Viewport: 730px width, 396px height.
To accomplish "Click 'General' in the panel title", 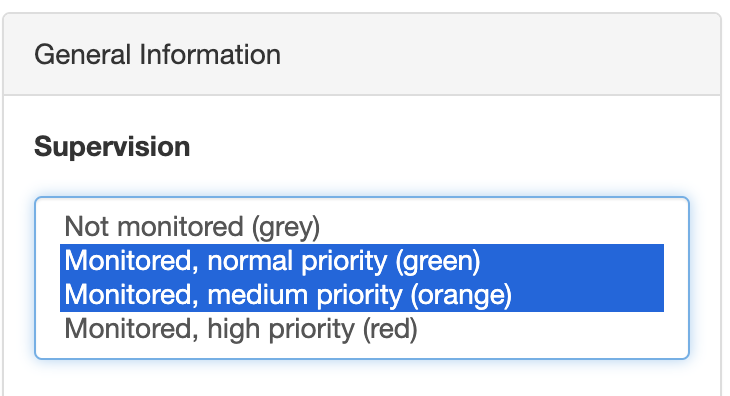I will coord(82,54).
